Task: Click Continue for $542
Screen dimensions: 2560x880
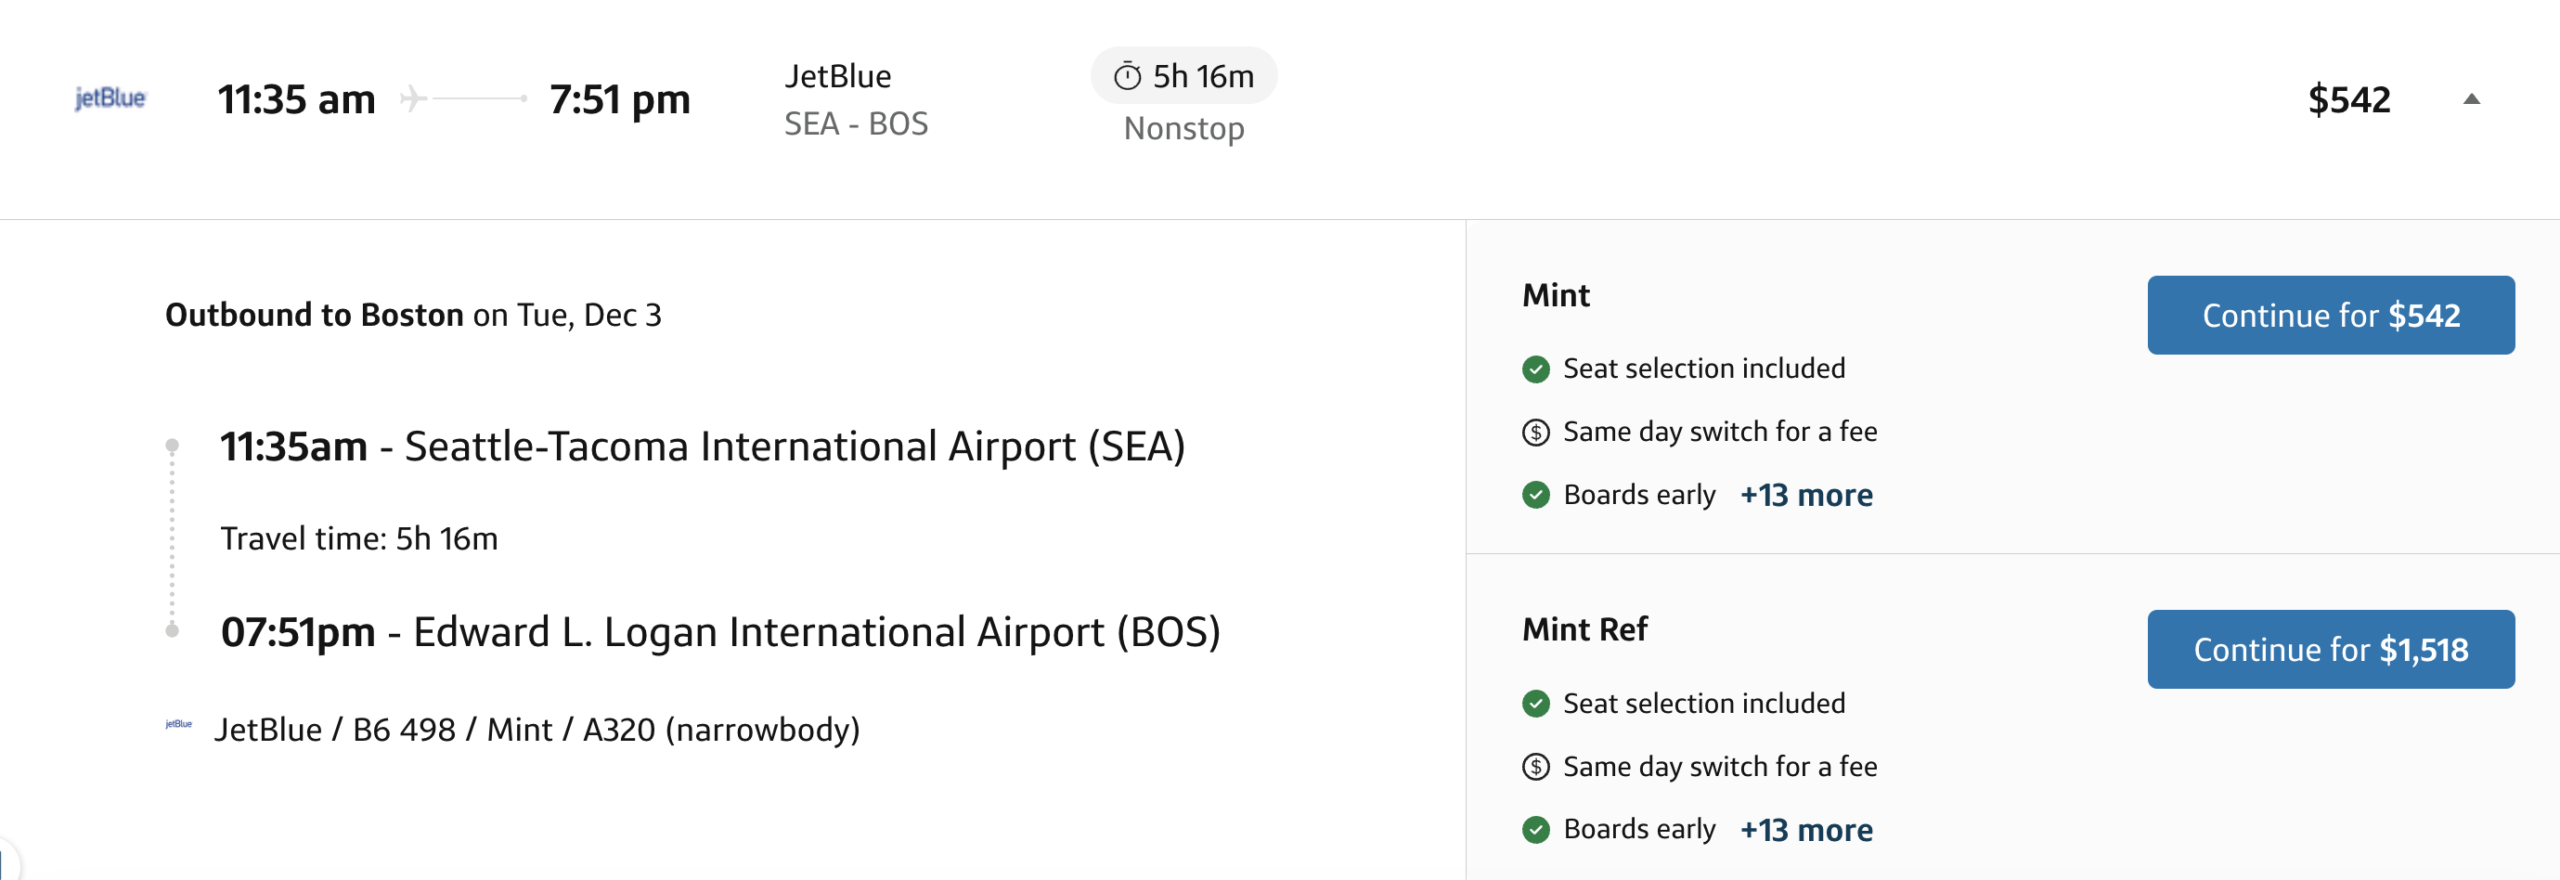Action: point(2330,315)
